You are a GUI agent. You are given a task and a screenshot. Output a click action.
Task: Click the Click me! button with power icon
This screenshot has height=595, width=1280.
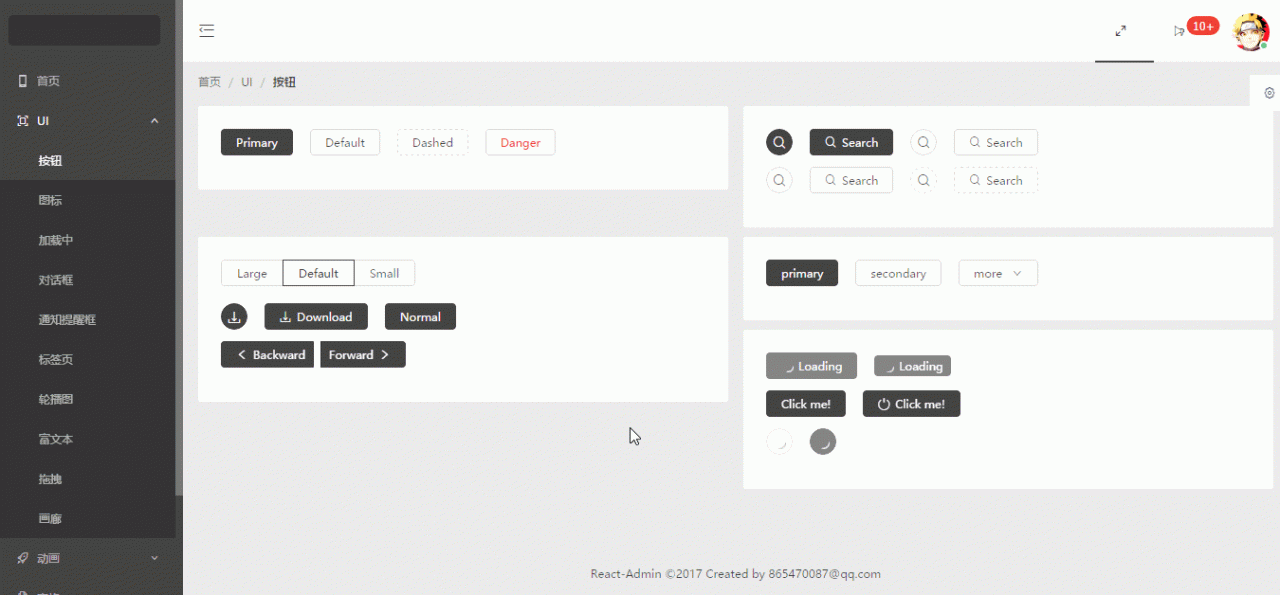[x=911, y=404]
